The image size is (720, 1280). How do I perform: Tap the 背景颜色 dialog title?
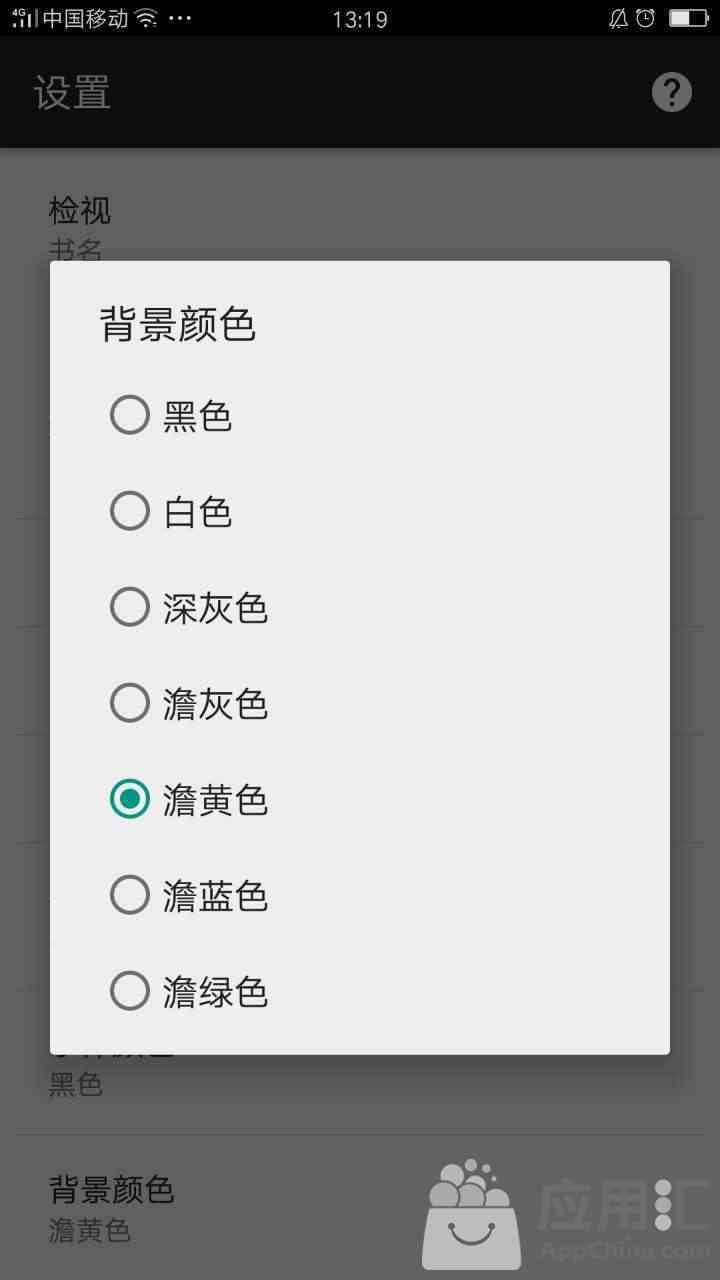pyautogui.click(x=178, y=325)
